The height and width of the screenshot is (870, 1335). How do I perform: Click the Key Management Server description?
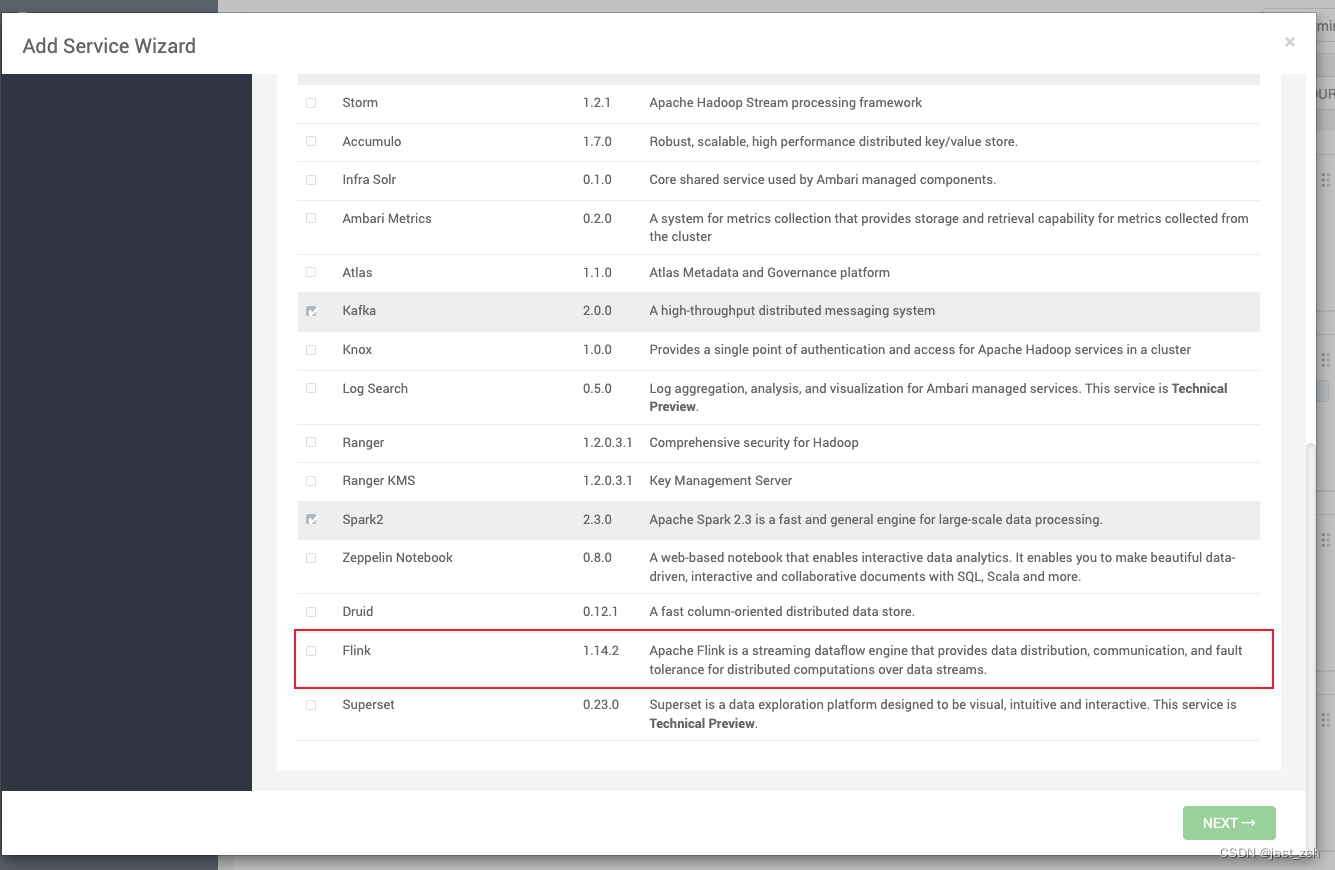[x=720, y=480]
